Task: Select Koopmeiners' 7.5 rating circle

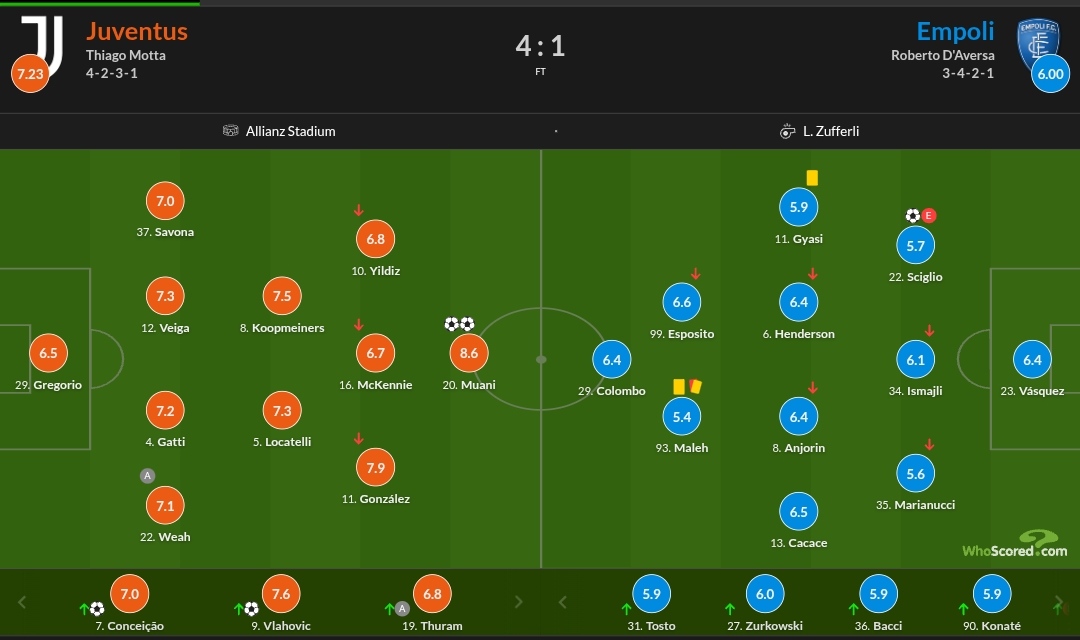Action: click(282, 296)
